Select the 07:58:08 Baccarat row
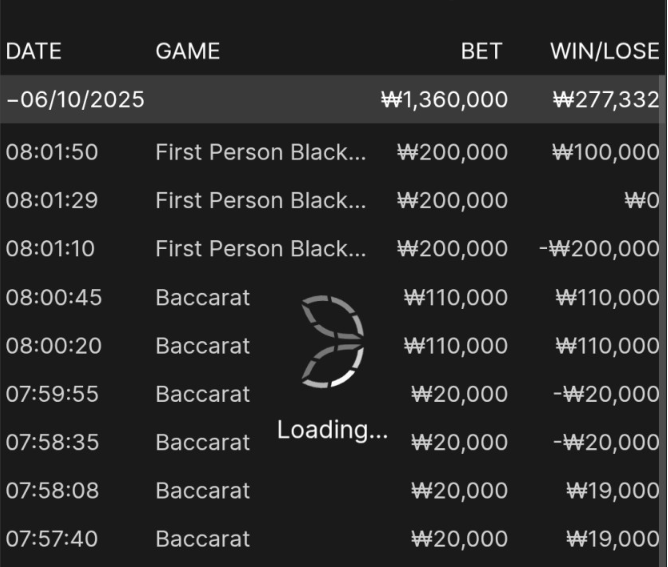This screenshot has height=567, width=668. click(203, 490)
